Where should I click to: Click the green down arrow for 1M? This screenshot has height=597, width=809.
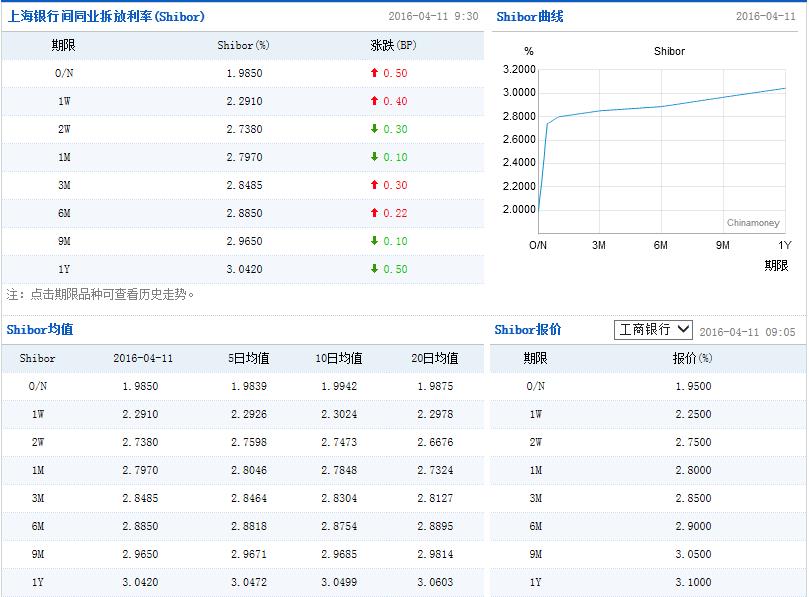point(374,157)
